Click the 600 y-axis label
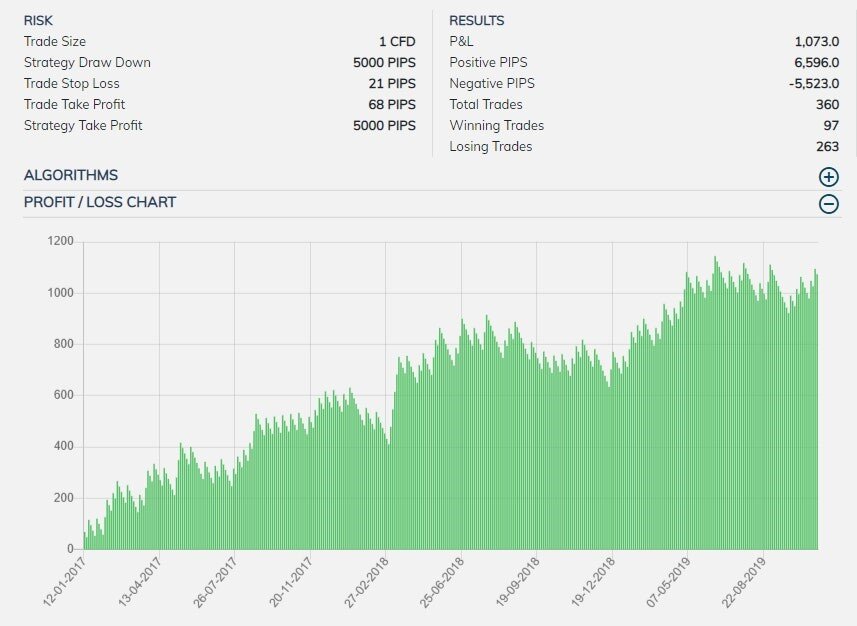The height and width of the screenshot is (626, 857). coord(63,395)
